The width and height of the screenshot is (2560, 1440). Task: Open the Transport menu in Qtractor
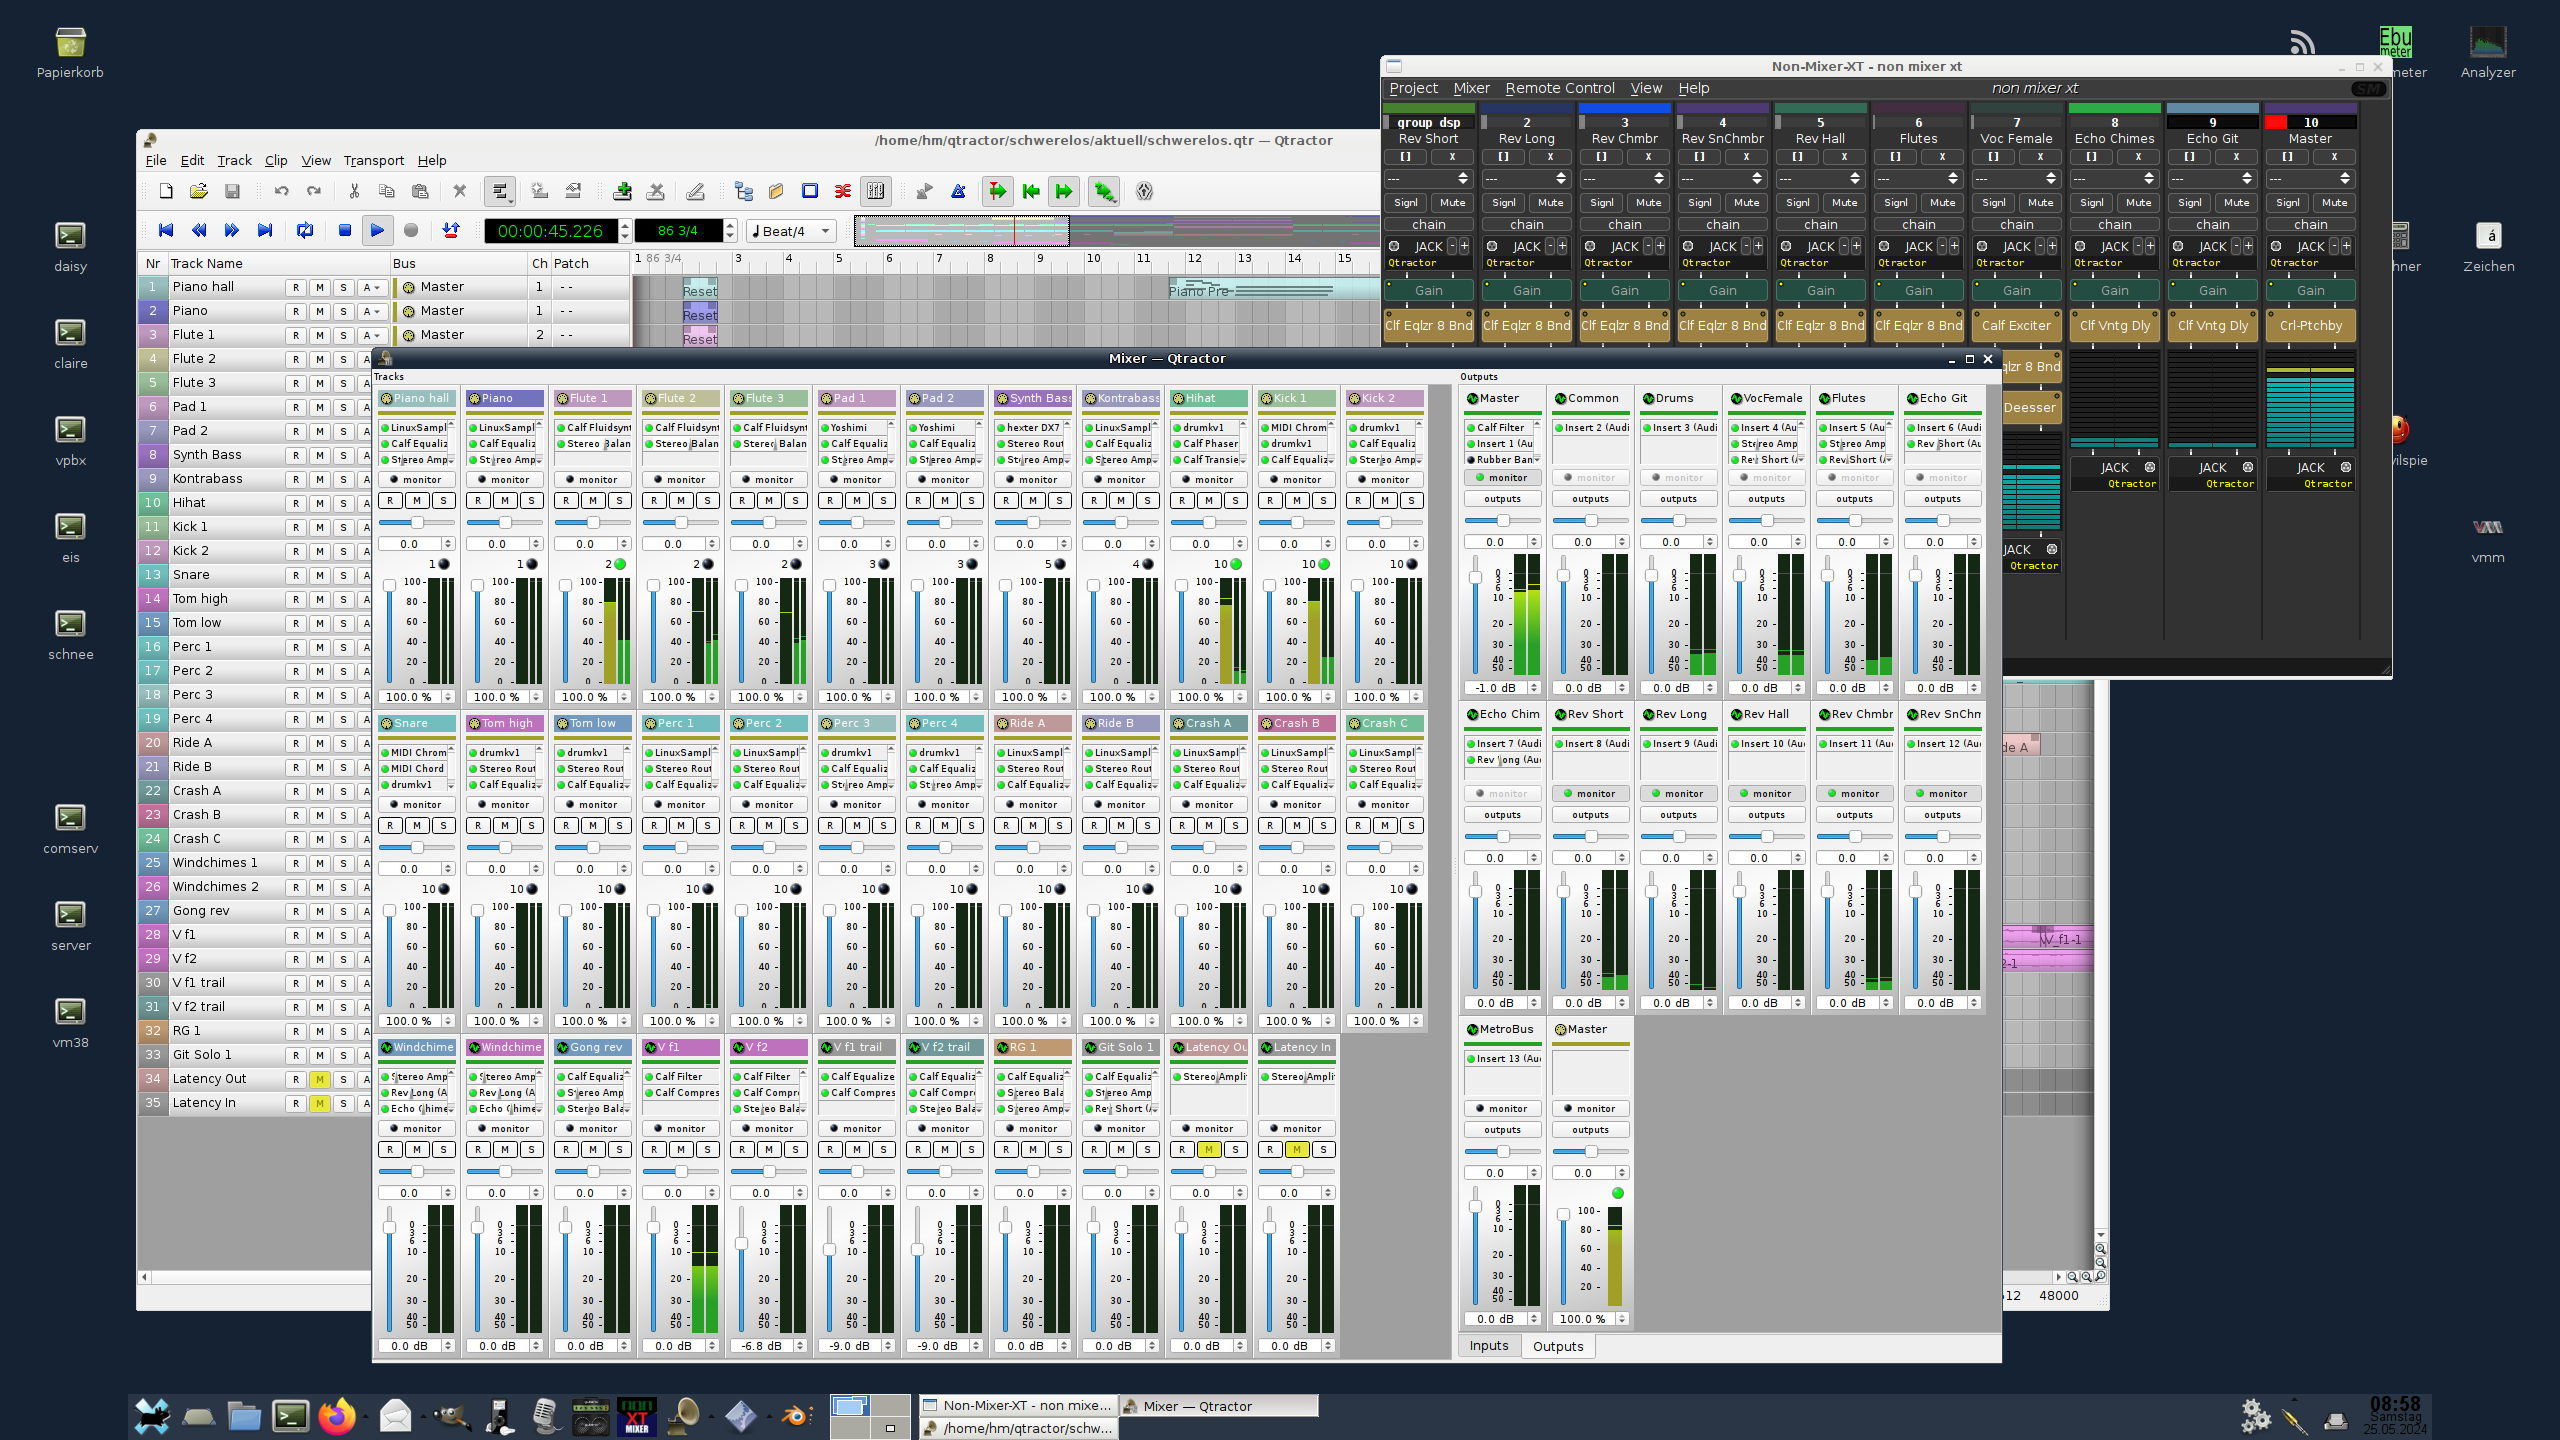pos(373,160)
